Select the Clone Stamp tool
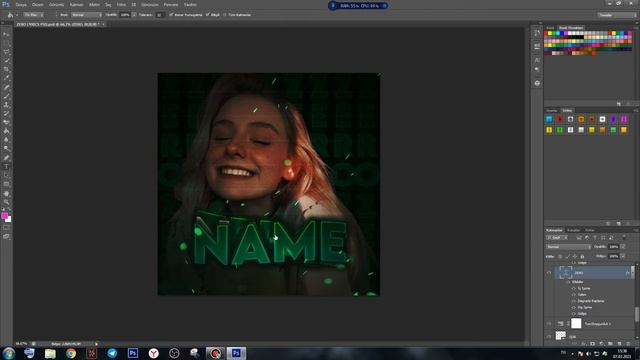Screen dimensions: 640x360 click(6, 105)
